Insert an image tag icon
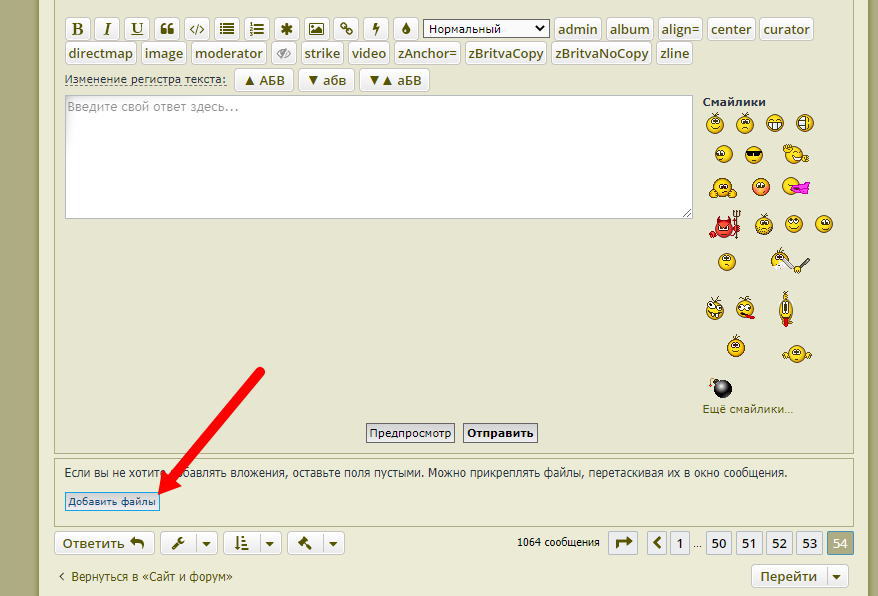The image size is (878, 596). (316, 29)
